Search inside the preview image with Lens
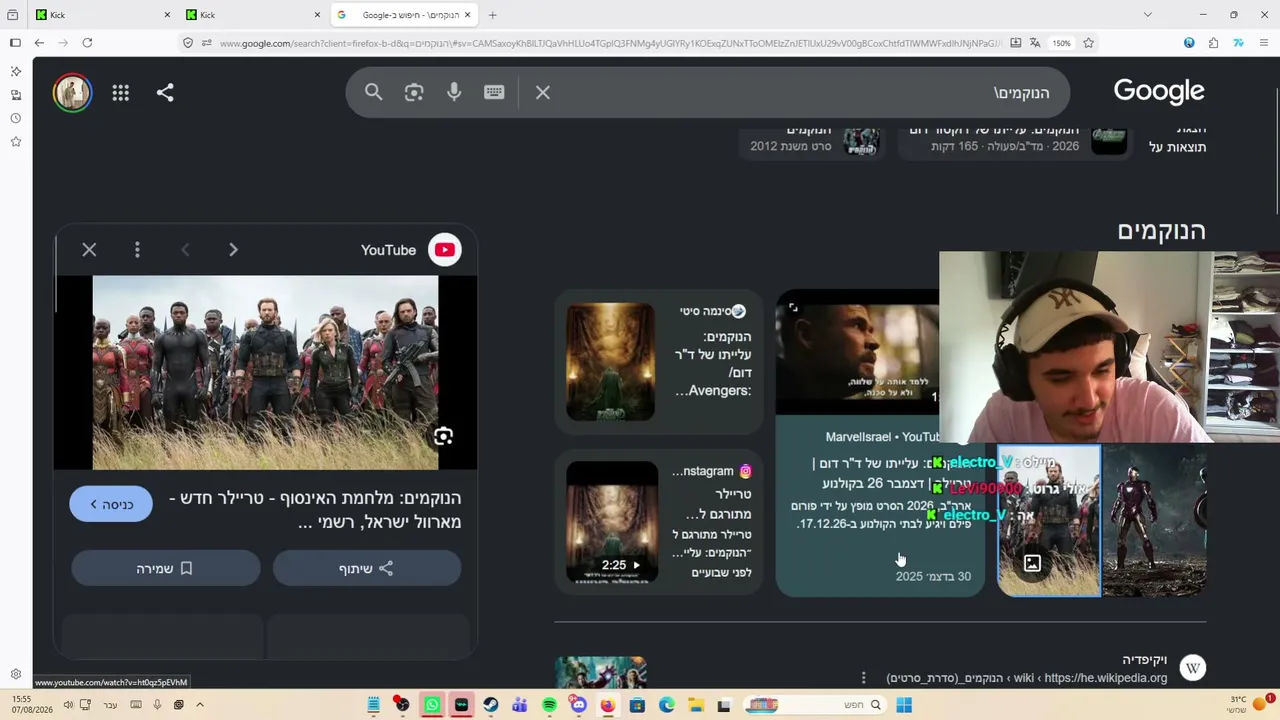Image resolution: width=1280 pixels, height=720 pixels. (443, 437)
